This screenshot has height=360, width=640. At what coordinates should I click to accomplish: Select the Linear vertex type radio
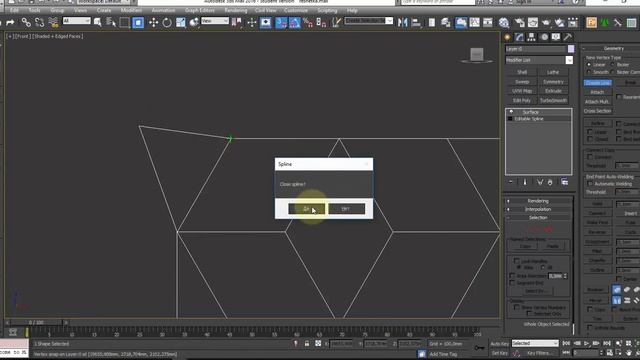tap(589, 64)
